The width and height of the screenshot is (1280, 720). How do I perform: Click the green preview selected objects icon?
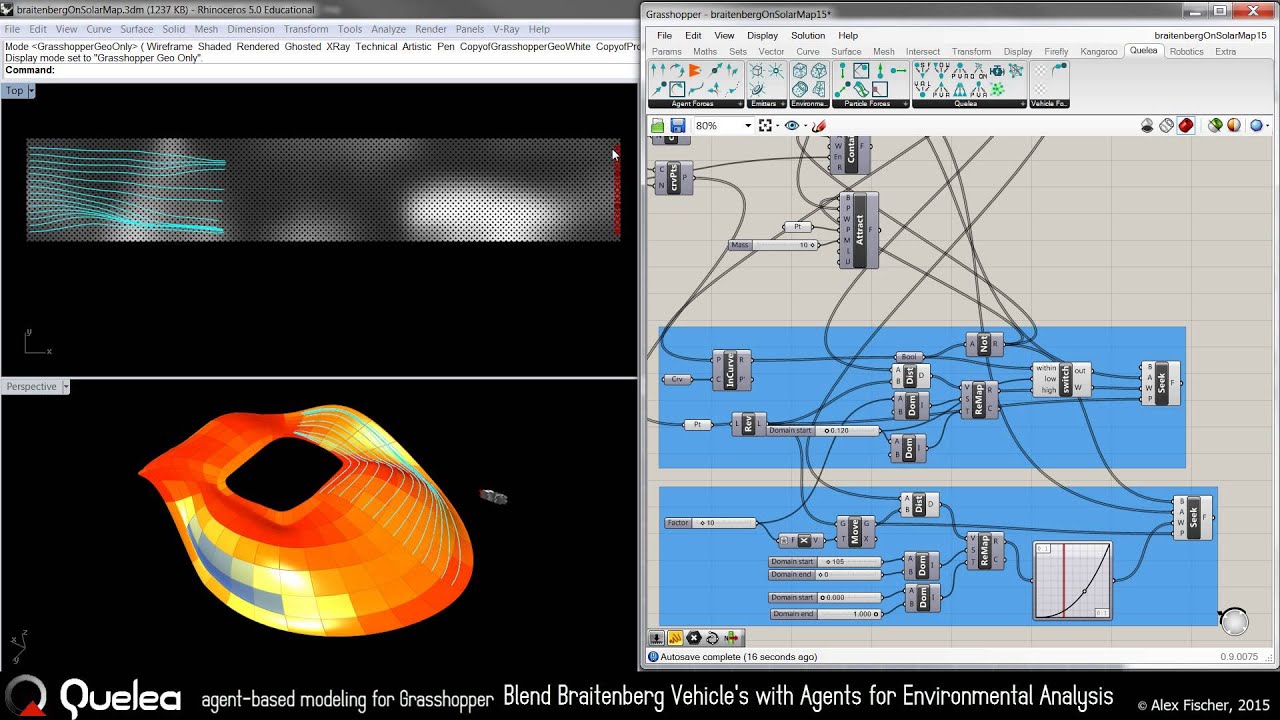coord(1215,126)
